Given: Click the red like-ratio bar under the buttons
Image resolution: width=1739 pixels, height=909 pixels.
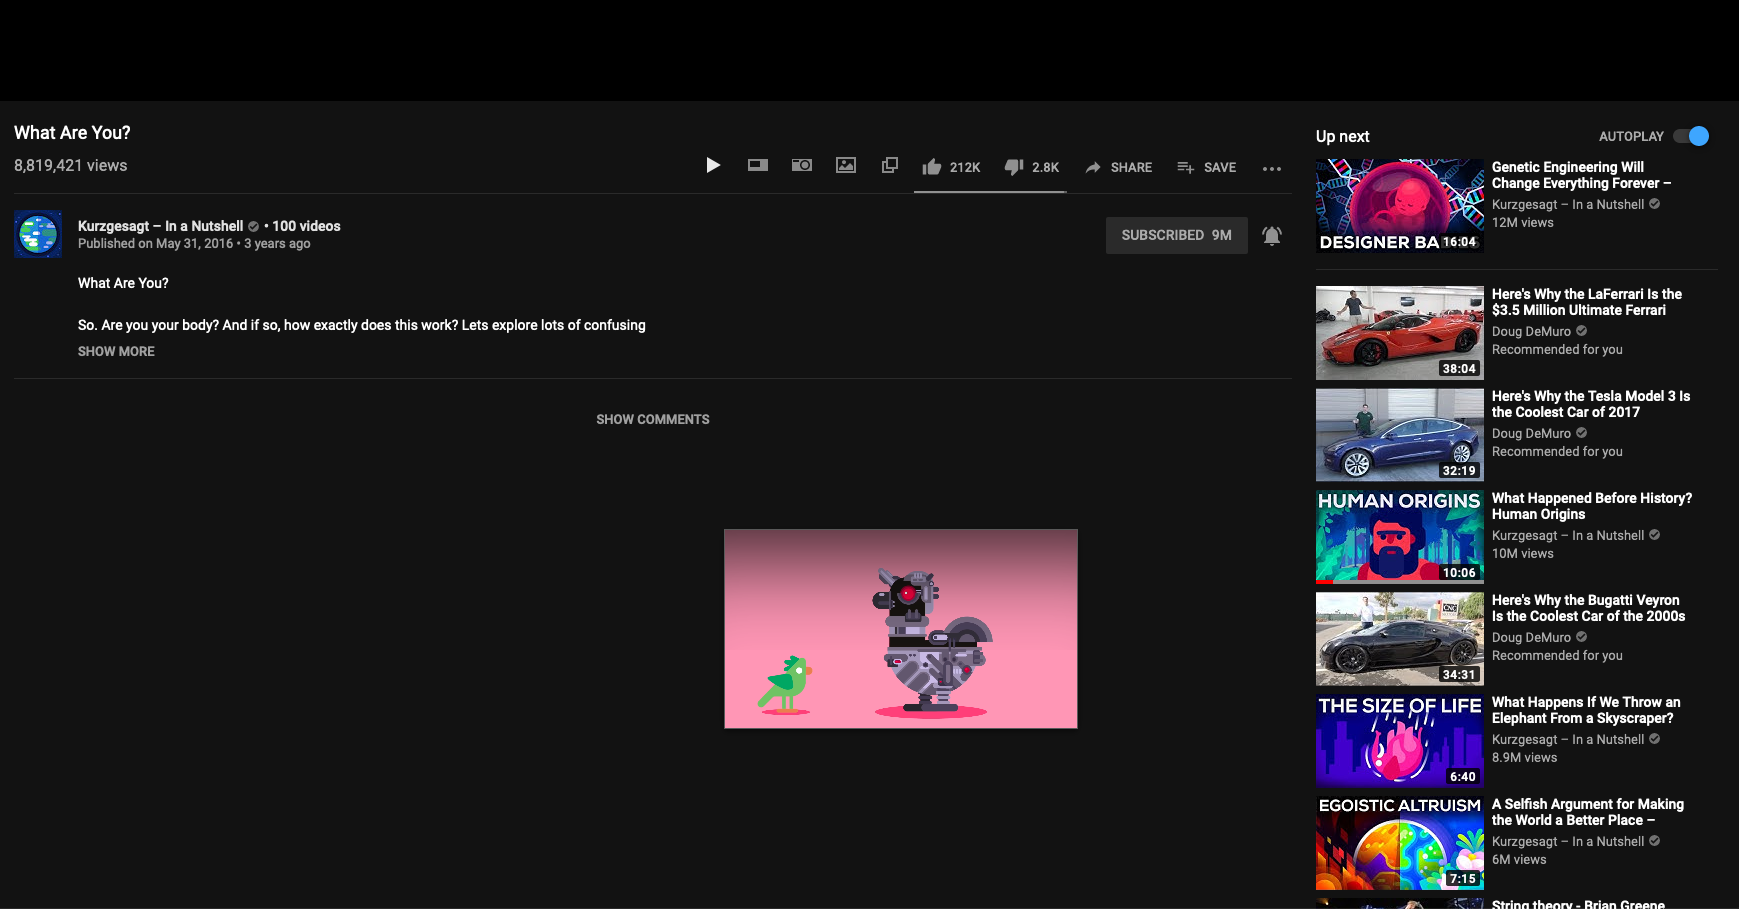Looking at the screenshot, I should (990, 190).
